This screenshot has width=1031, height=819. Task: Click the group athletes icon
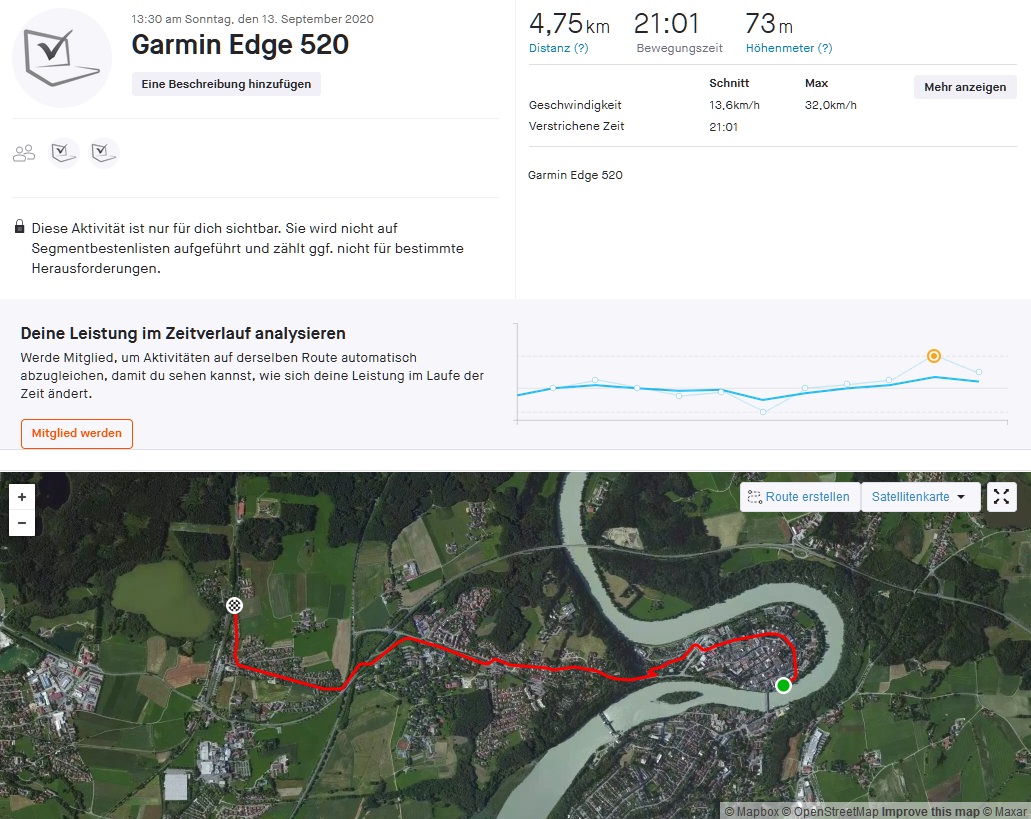pyautogui.click(x=24, y=153)
